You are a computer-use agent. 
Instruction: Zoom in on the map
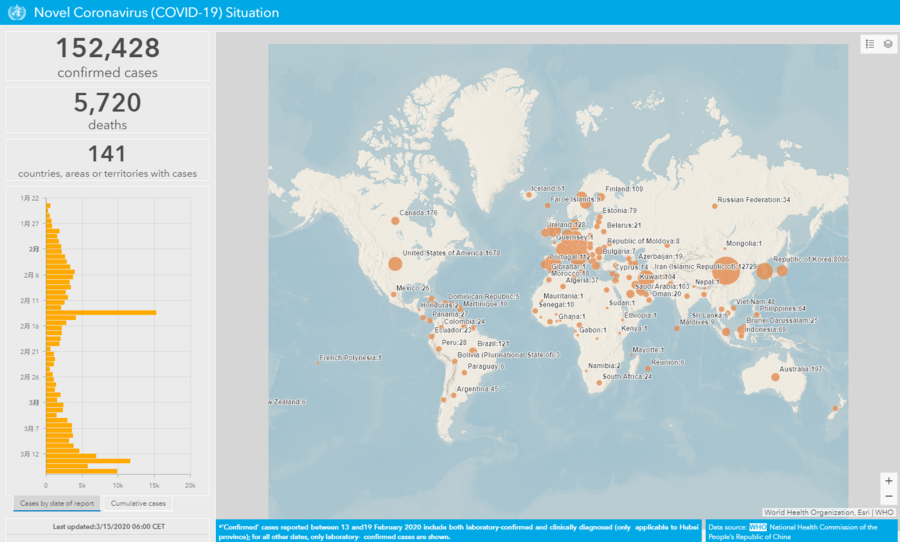888,481
